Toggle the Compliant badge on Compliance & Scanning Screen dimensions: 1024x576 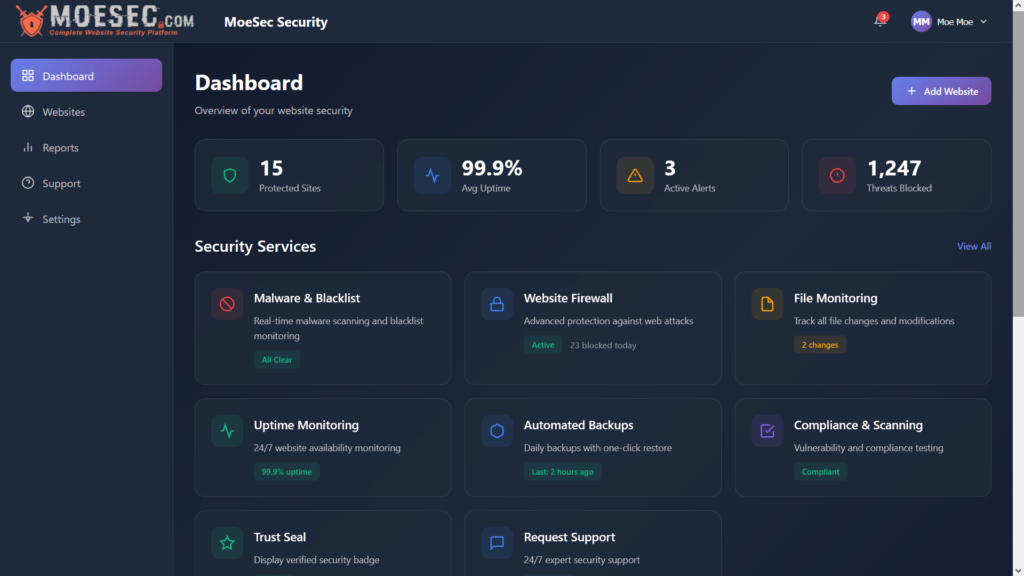pos(820,471)
